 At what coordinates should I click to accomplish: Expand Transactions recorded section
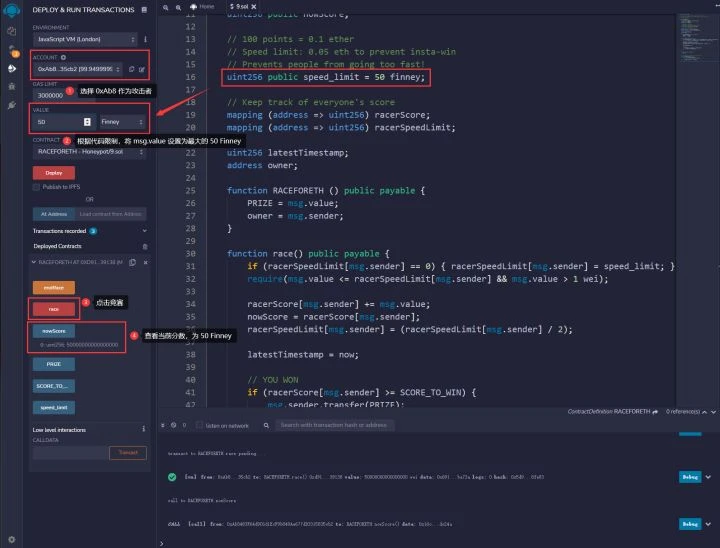pyautogui.click(x=145, y=231)
